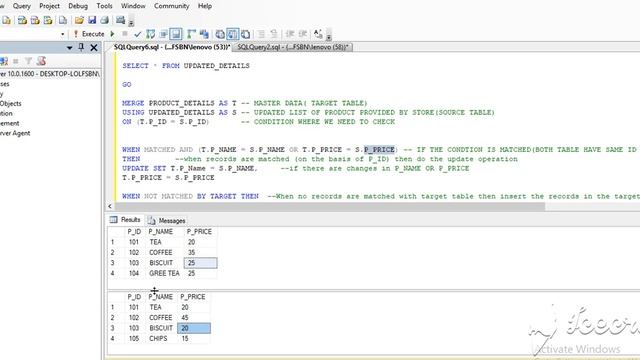Expand the standard toolbar overflow options
Screen dimensions: 640x360
pos(131,22)
